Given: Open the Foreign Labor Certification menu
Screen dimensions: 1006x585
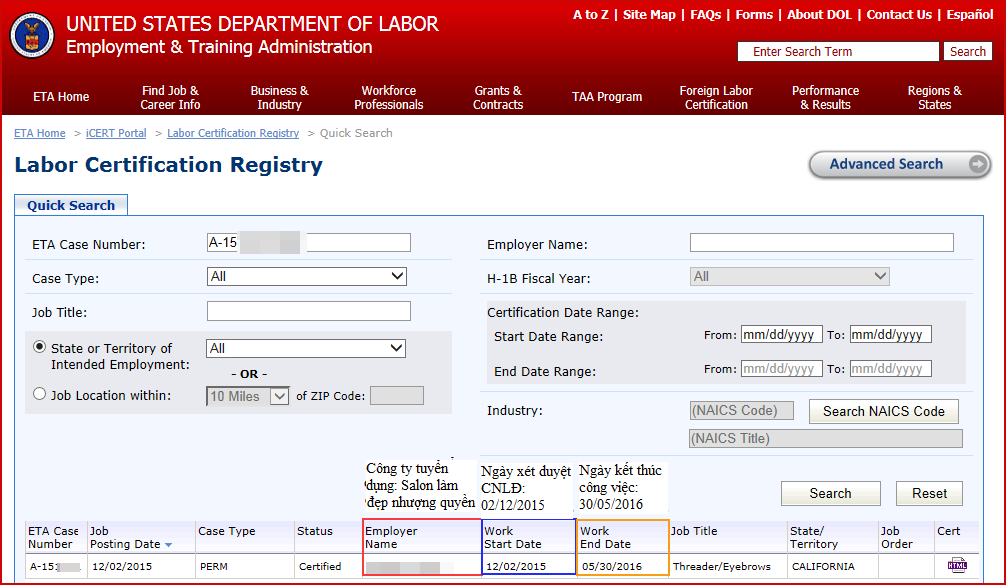Looking at the screenshot, I should pyautogui.click(x=716, y=97).
